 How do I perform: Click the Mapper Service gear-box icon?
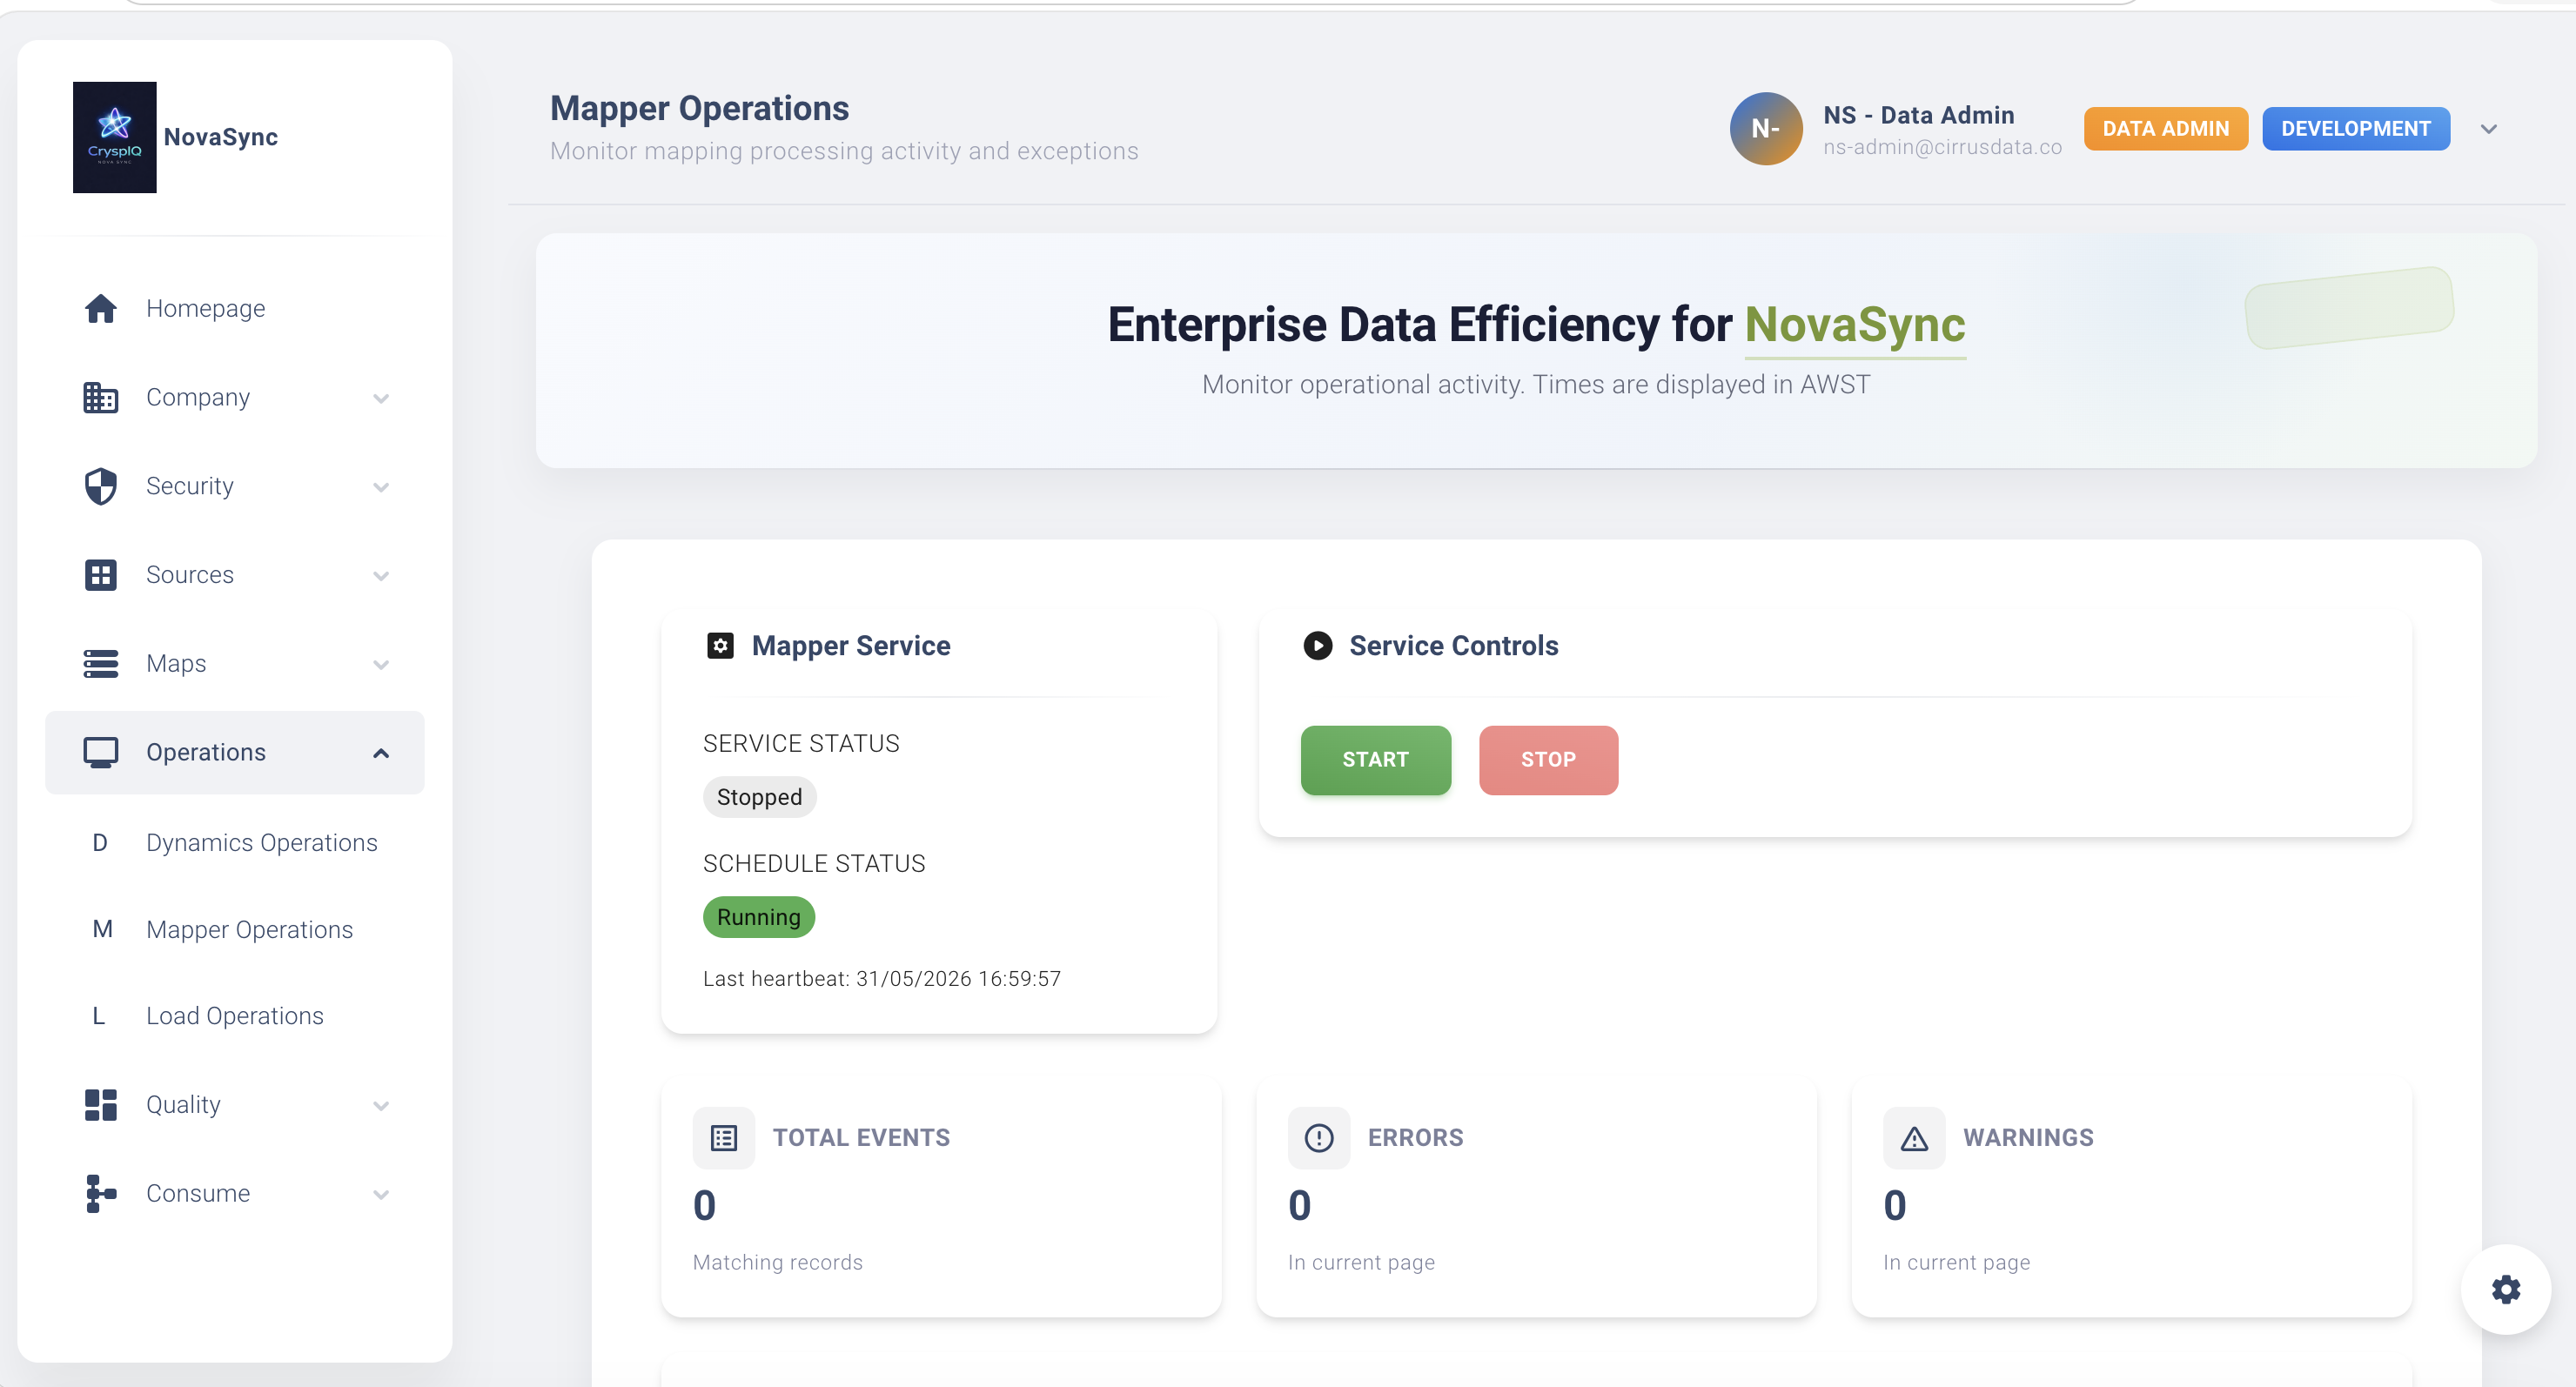[720, 646]
